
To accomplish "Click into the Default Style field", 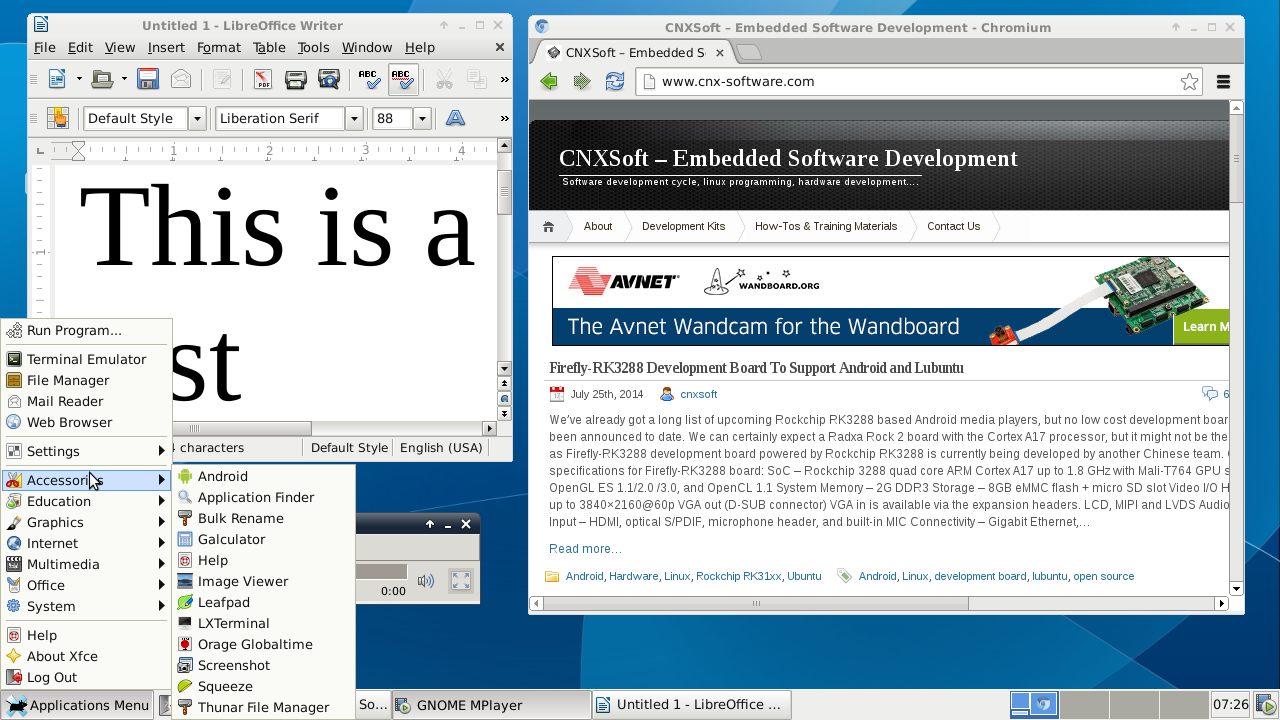I will (x=136, y=118).
